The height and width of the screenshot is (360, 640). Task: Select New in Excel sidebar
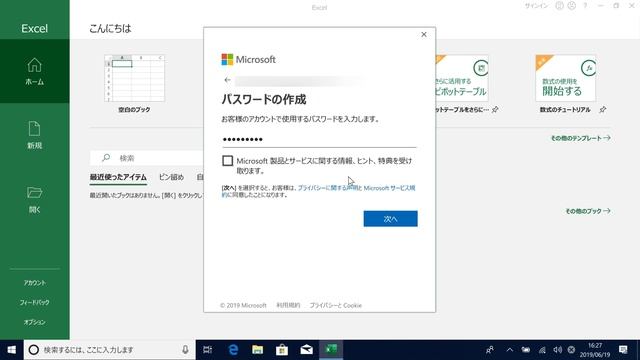click(35, 135)
